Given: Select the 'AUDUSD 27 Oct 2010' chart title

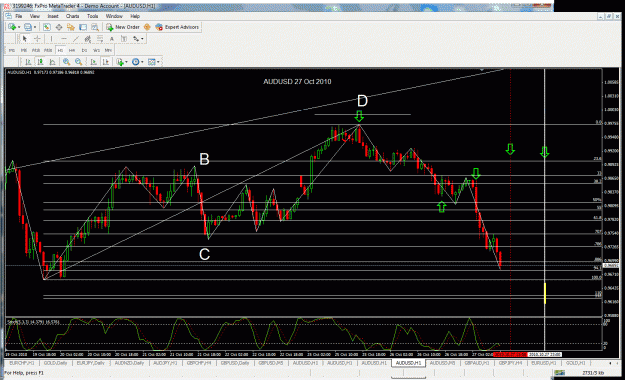Looking at the screenshot, I should pyautogui.click(x=297, y=81).
